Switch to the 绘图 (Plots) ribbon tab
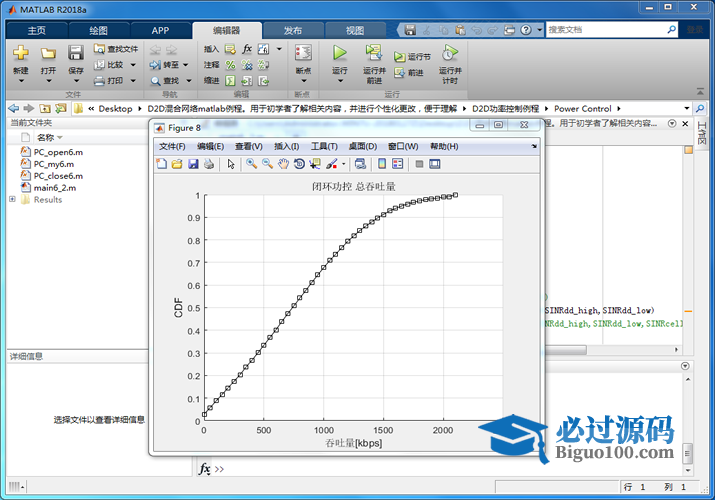715x500 pixels. tap(98, 30)
